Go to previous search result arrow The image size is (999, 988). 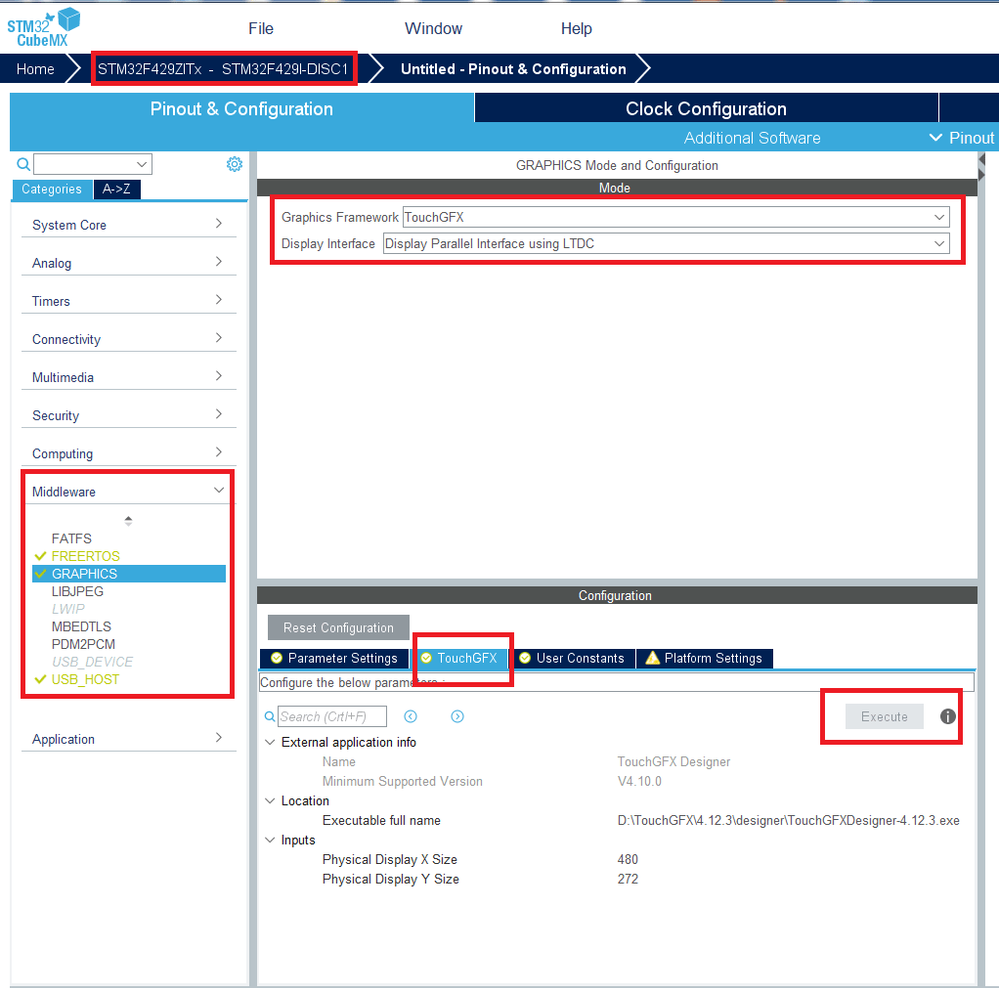point(411,717)
